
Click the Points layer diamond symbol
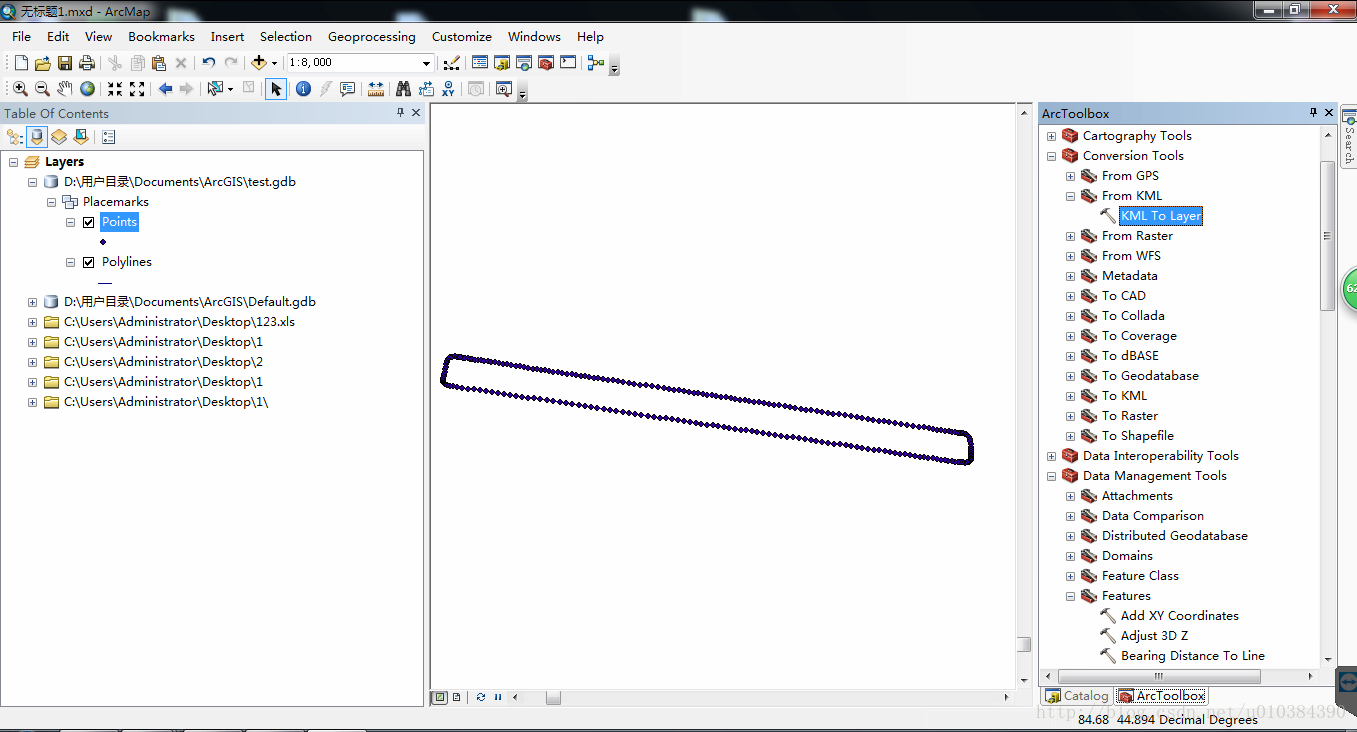pyautogui.click(x=103, y=242)
